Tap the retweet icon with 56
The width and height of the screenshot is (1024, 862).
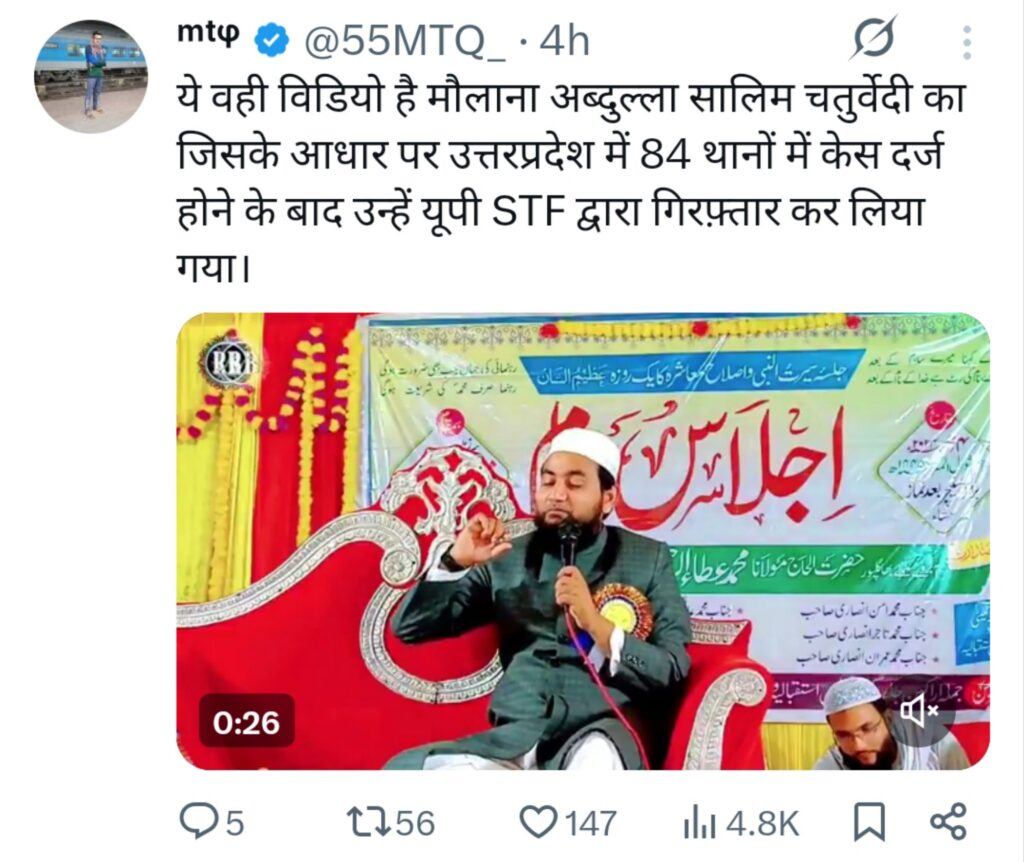point(366,822)
